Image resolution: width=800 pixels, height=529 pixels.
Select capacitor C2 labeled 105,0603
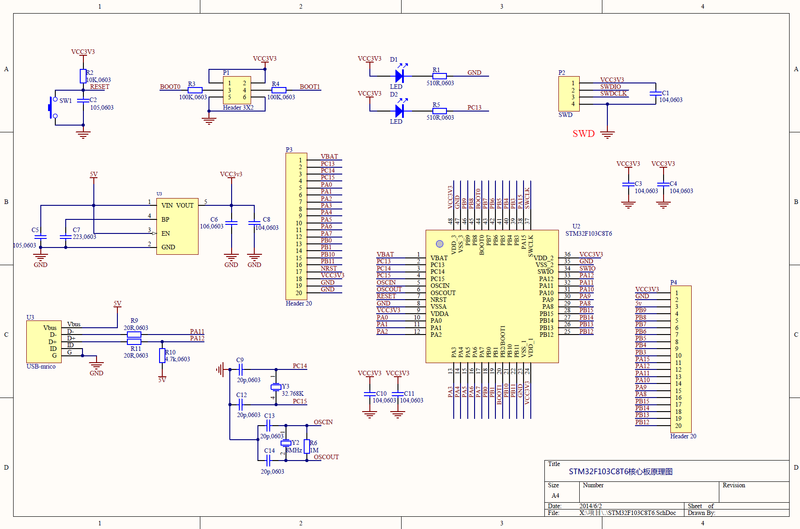coord(83,100)
